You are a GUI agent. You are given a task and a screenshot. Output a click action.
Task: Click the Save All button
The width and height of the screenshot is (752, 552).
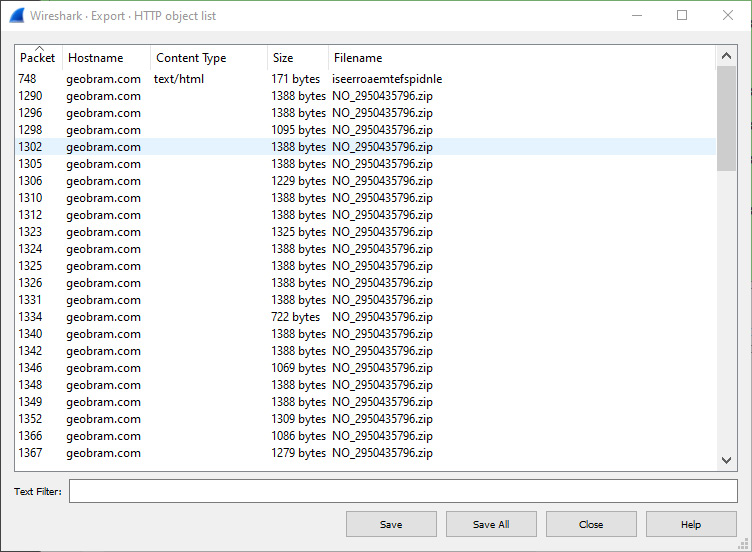pos(491,524)
